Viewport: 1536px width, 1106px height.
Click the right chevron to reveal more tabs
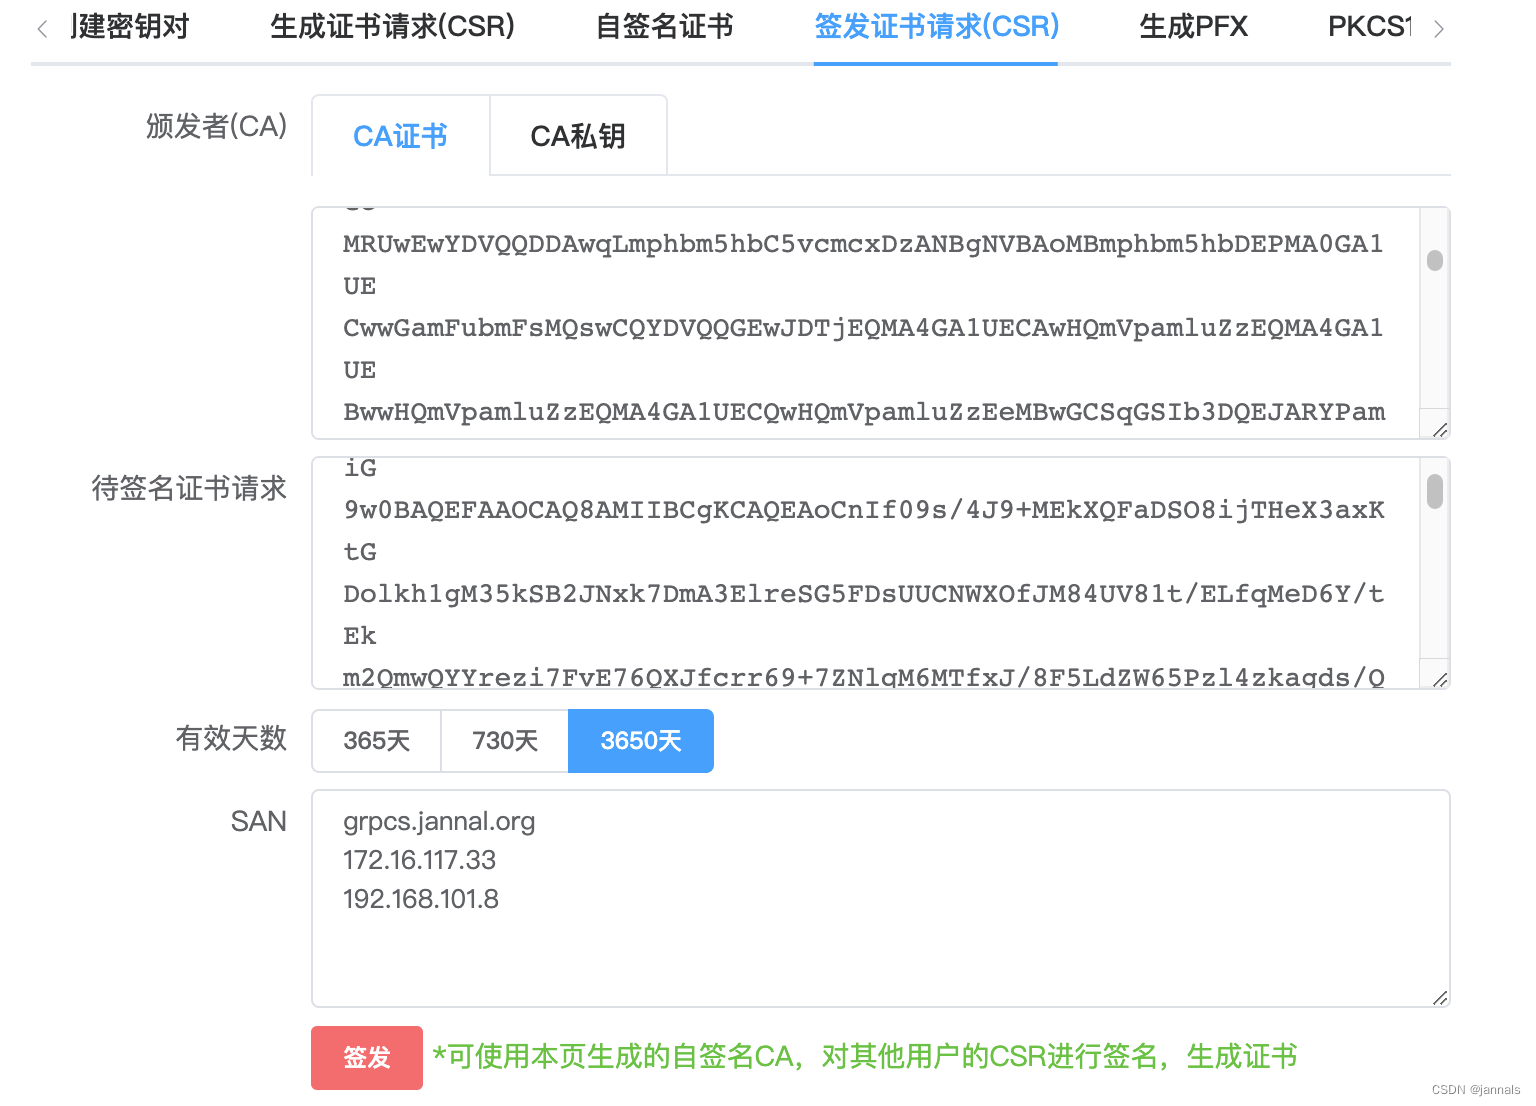tap(1440, 28)
